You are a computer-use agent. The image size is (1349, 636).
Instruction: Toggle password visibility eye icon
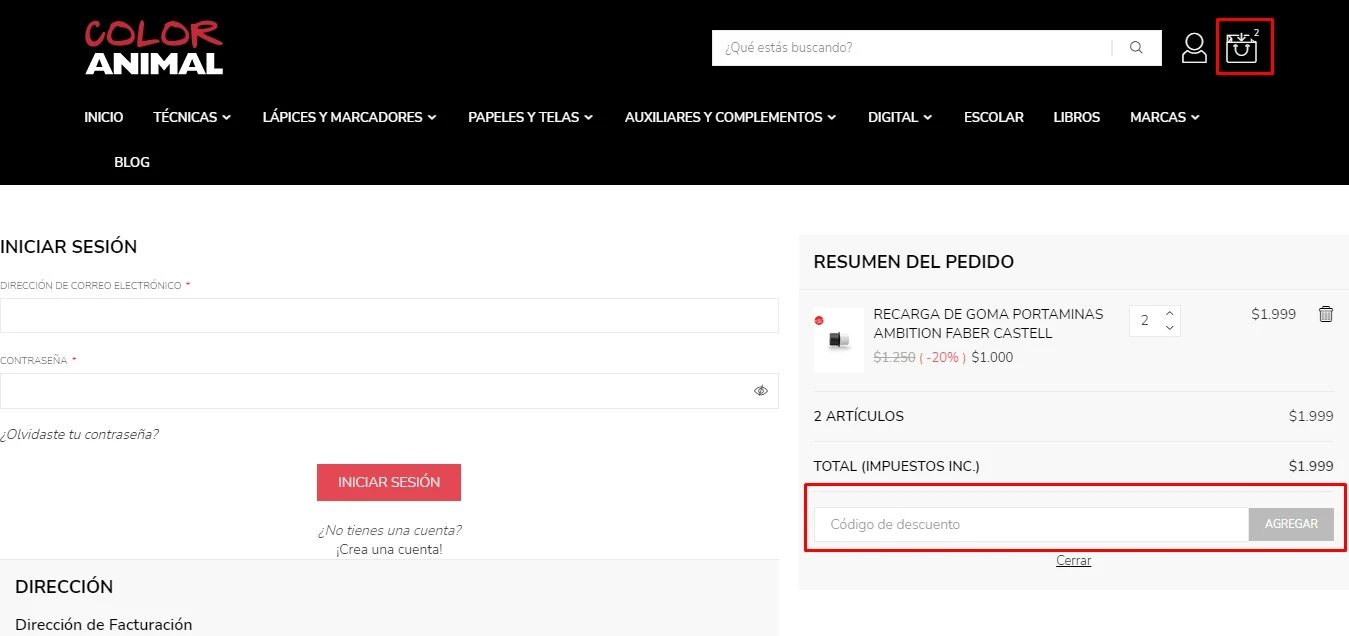click(761, 391)
